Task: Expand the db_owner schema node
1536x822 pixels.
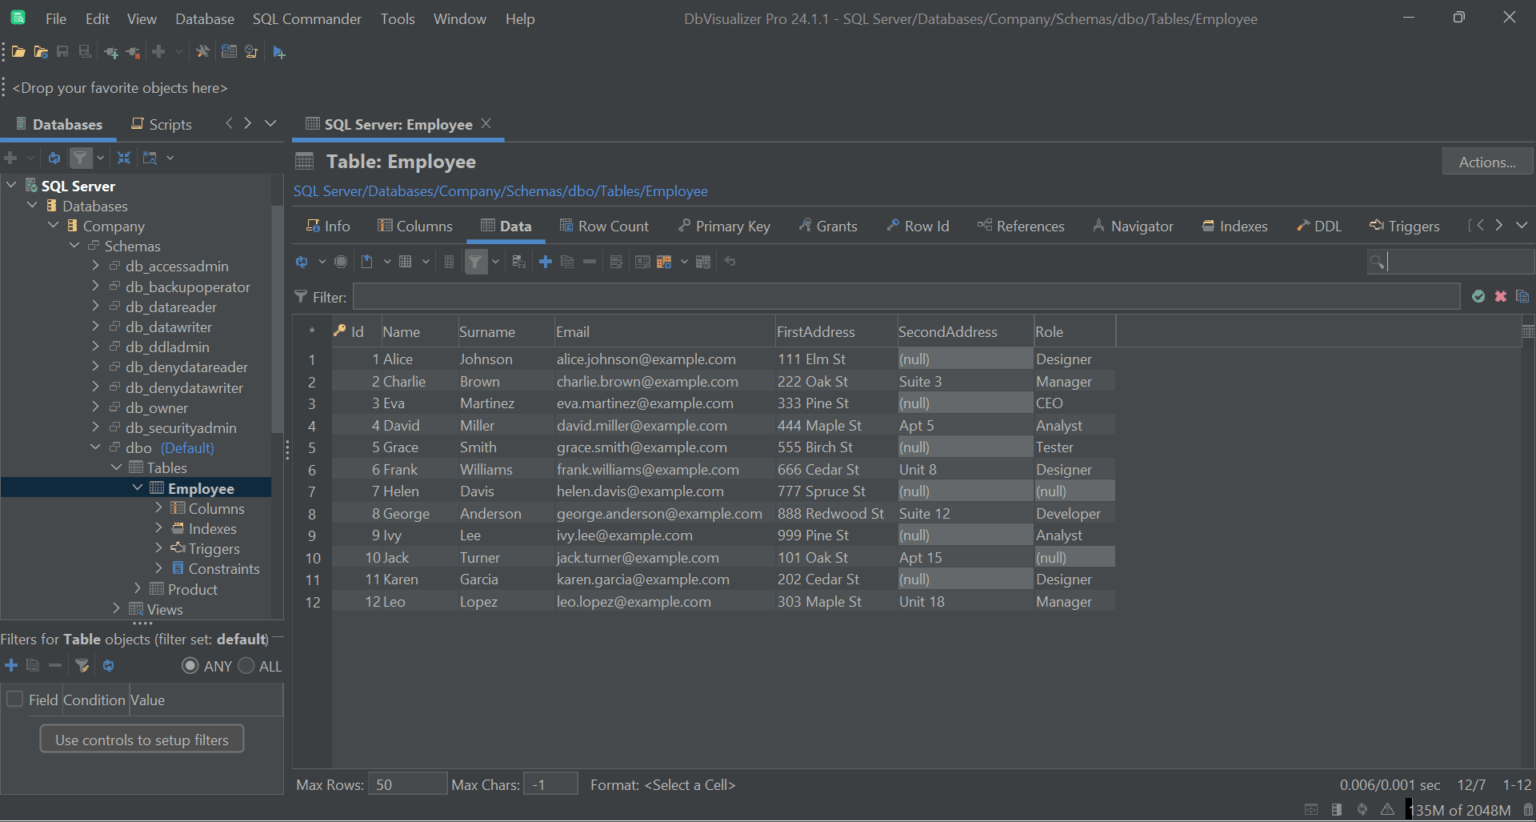Action: click(x=97, y=407)
